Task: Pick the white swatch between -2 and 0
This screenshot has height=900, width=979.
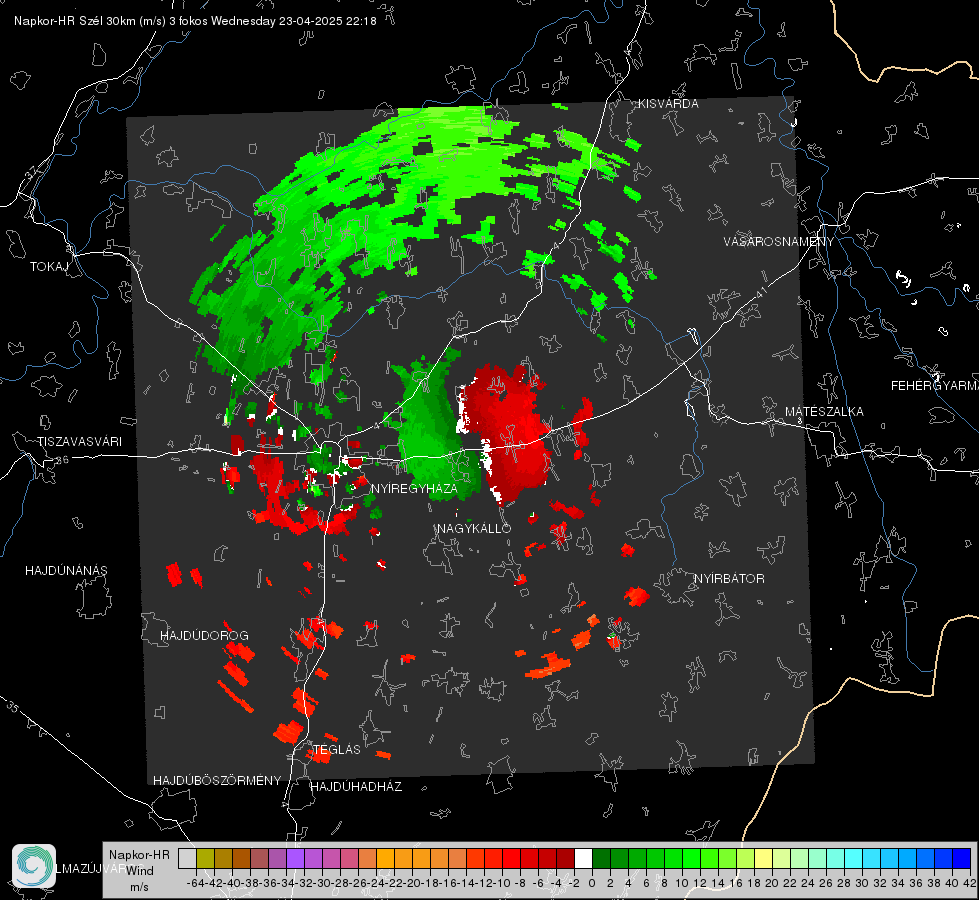Action: pyautogui.click(x=583, y=859)
